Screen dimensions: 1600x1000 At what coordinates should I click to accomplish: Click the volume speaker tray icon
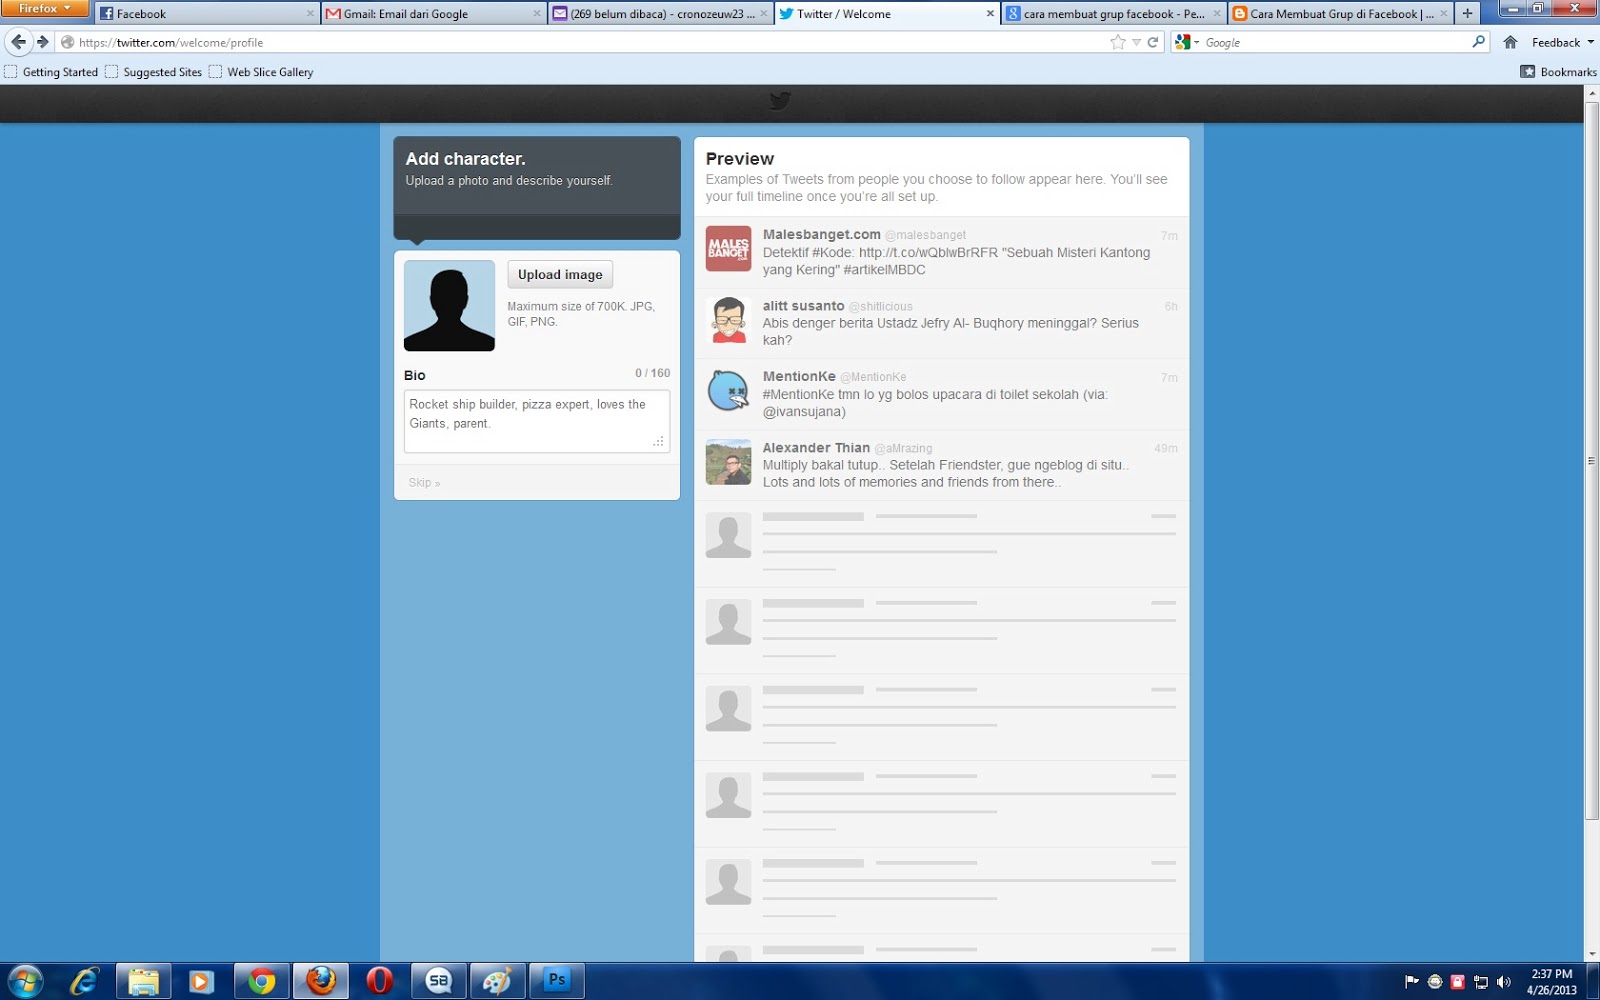[x=1504, y=982]
